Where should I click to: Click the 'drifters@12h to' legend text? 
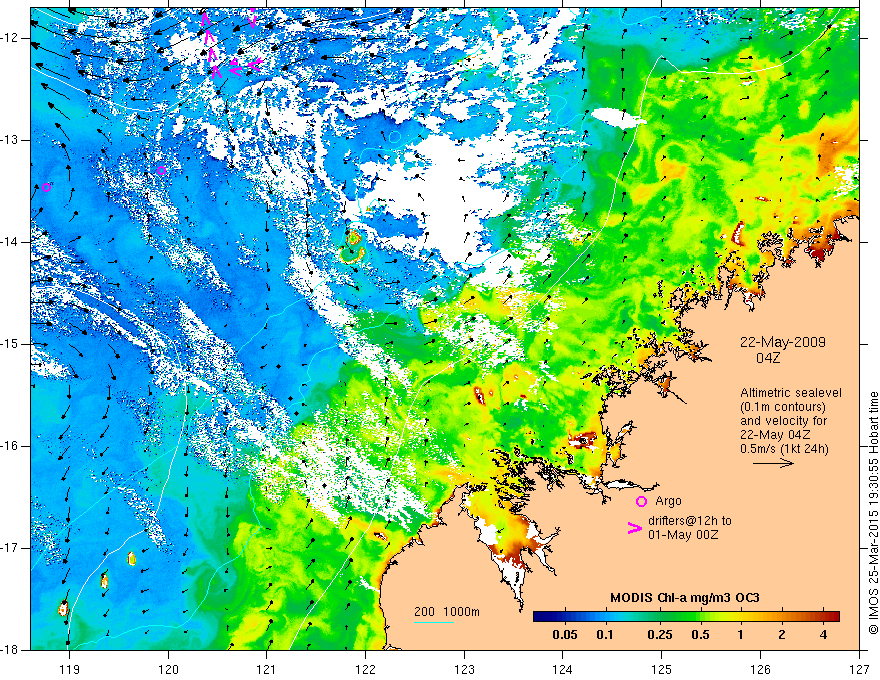click(x=690, y=521)
